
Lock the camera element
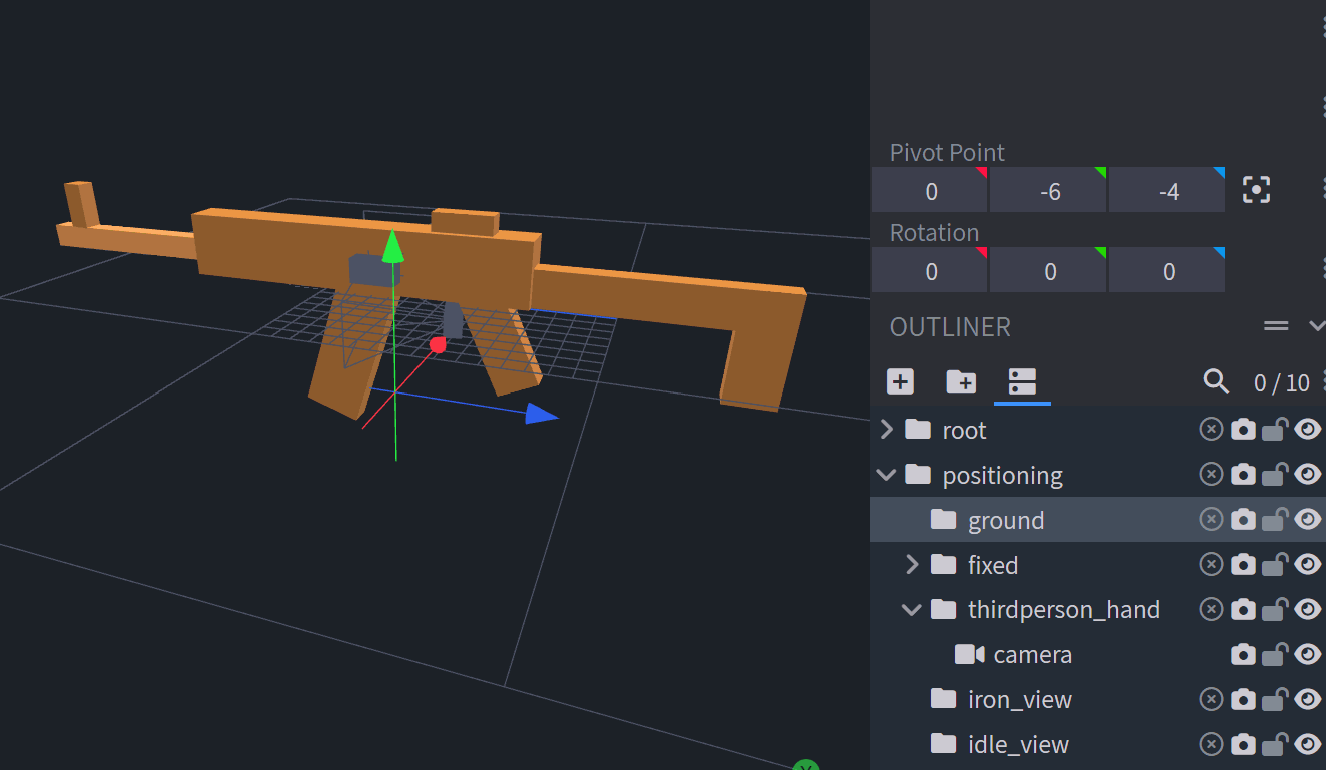(1275, 655)
